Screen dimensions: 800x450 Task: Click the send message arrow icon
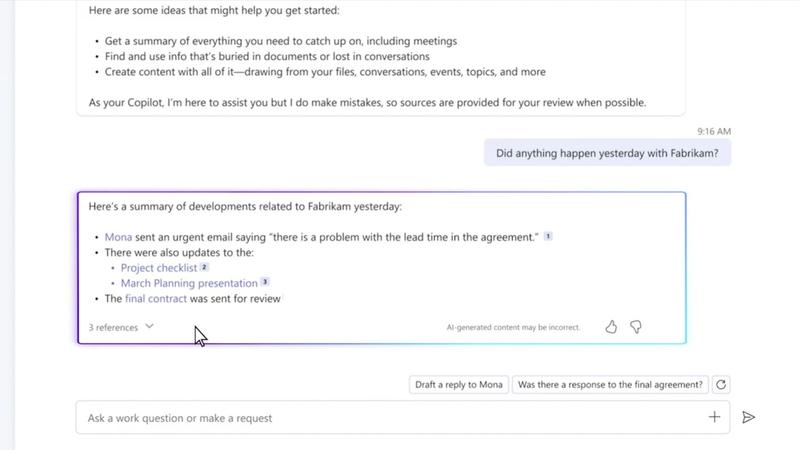tap(748, 417)
